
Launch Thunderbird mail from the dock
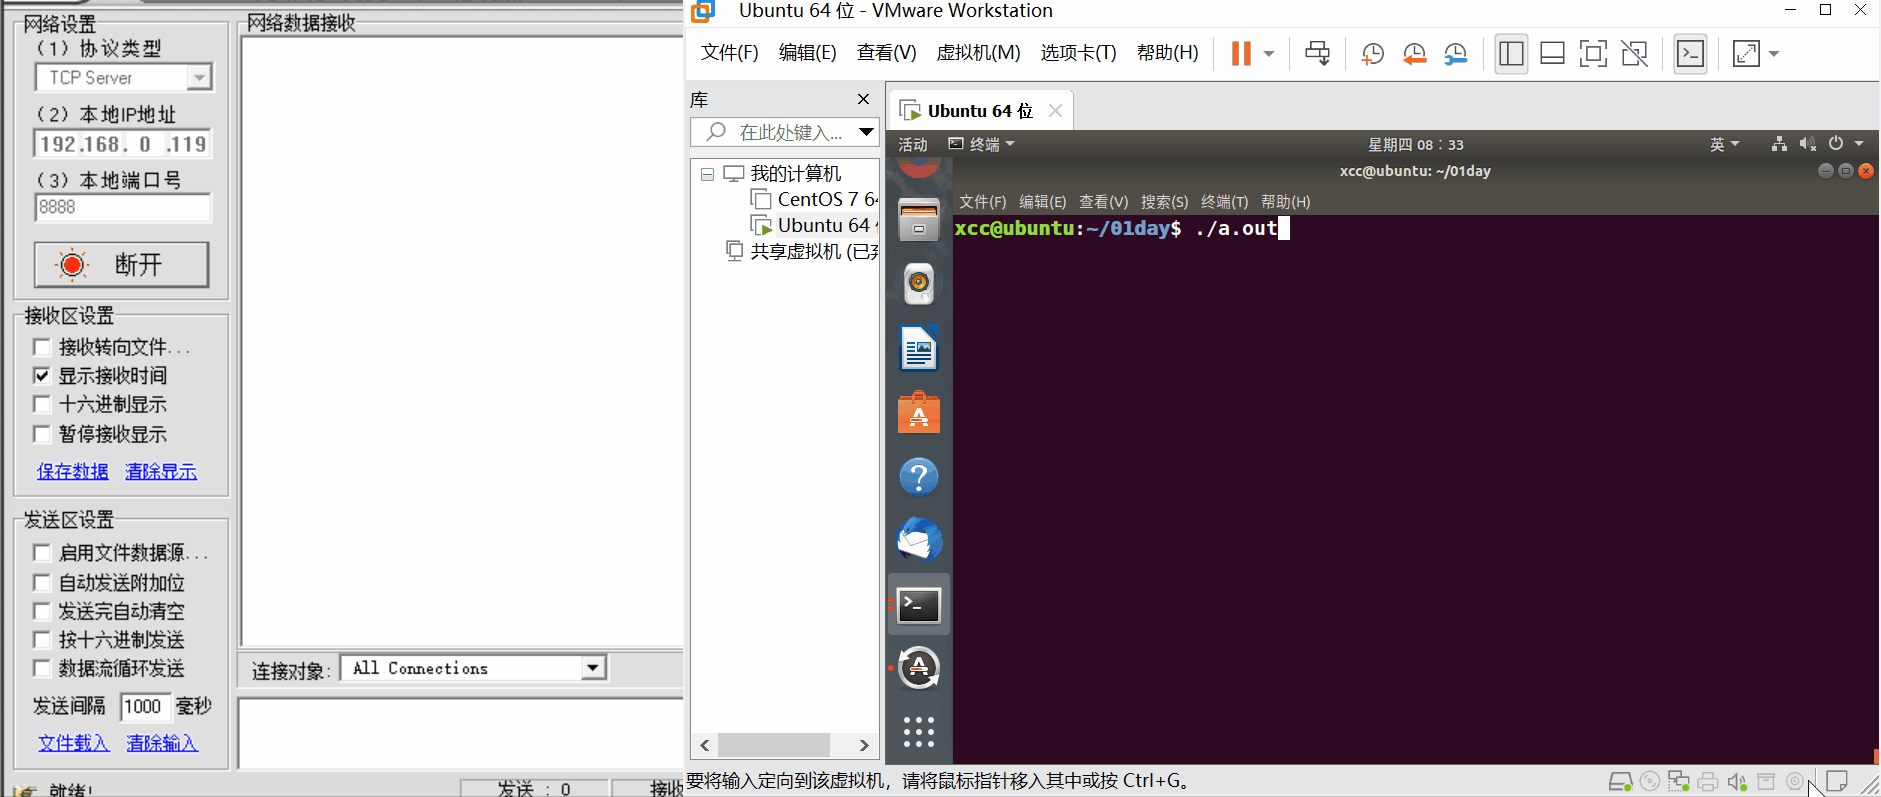pos(919,540)
